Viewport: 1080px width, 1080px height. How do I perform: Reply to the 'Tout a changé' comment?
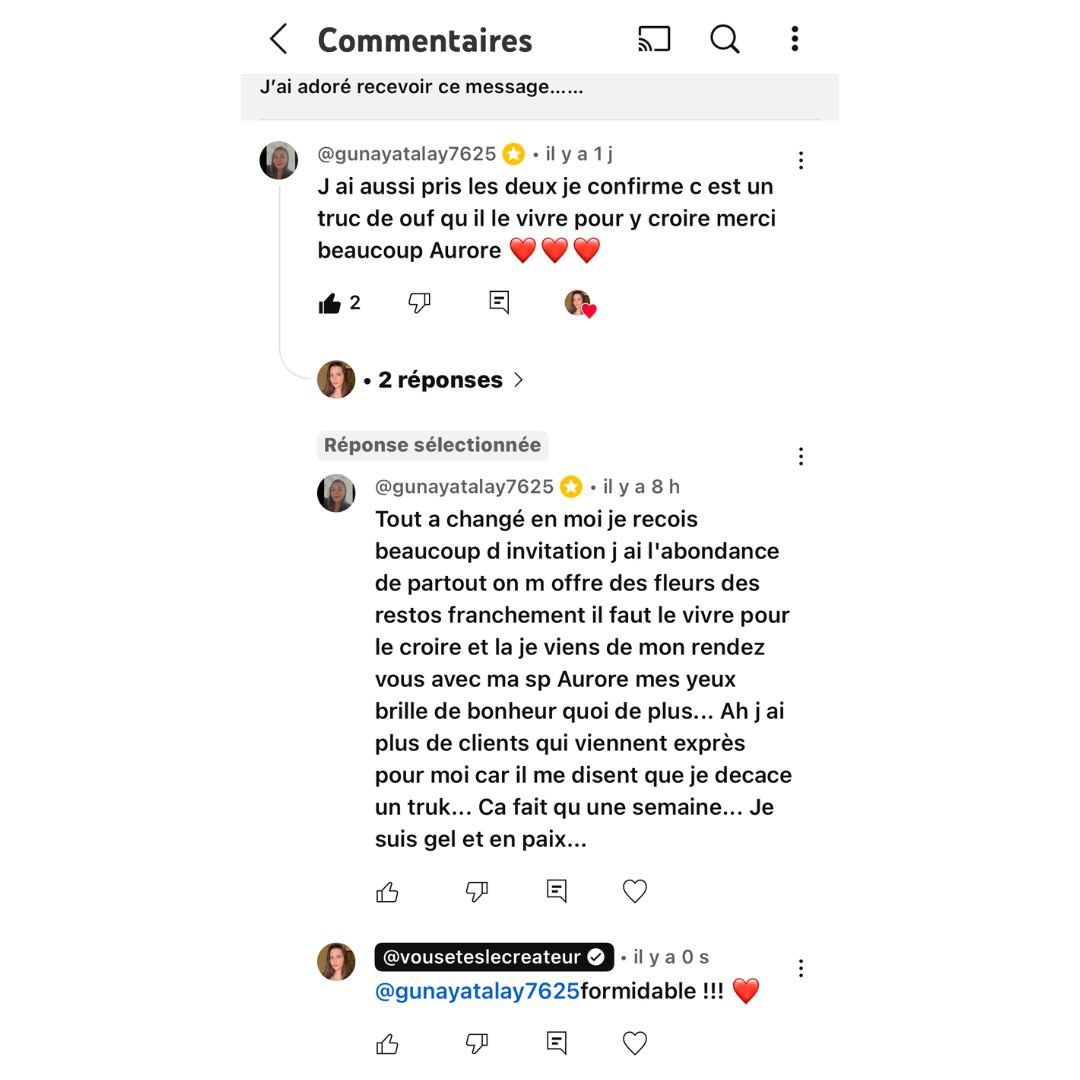tap(557, 891)
